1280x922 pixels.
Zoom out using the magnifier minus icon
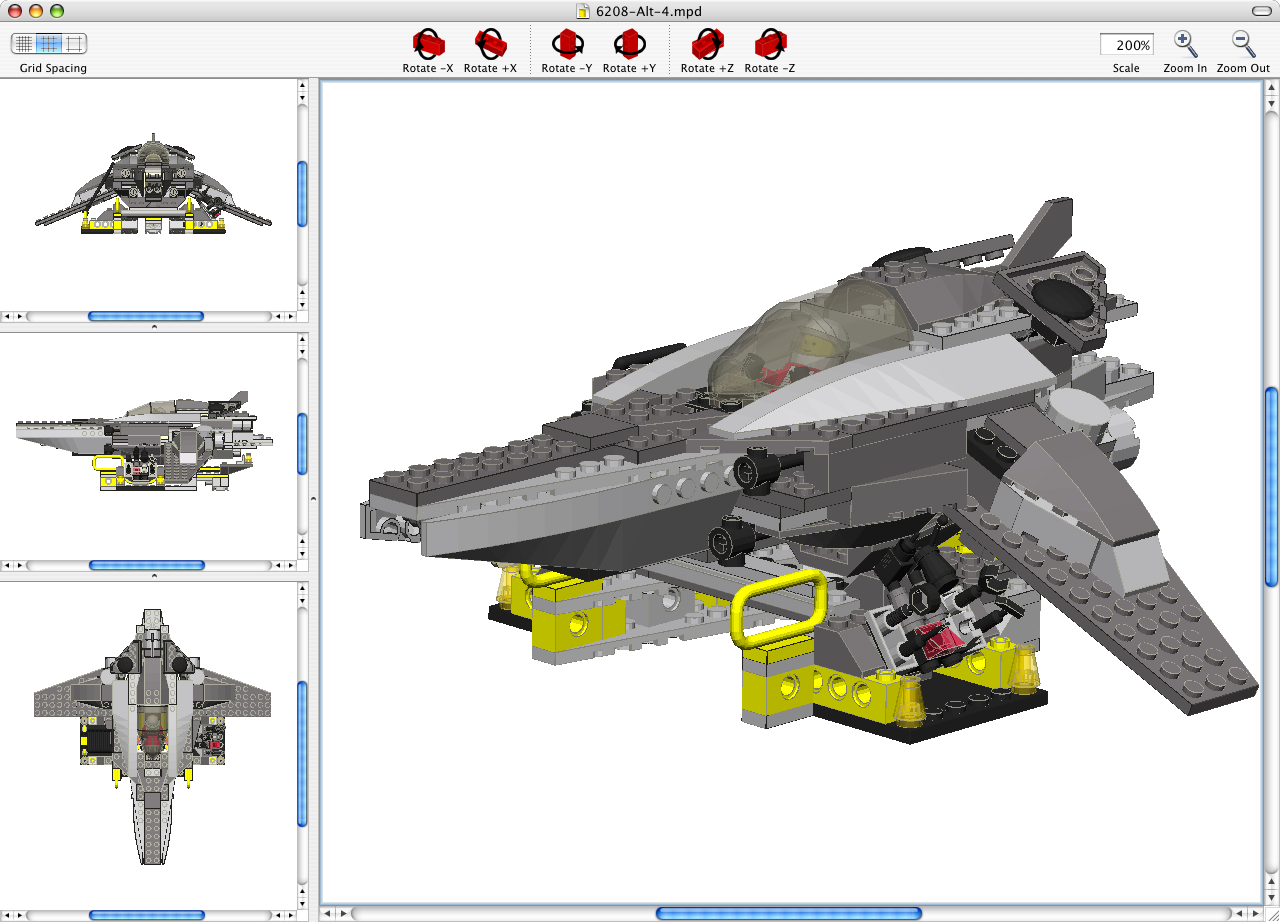[x=1242, y=44]
